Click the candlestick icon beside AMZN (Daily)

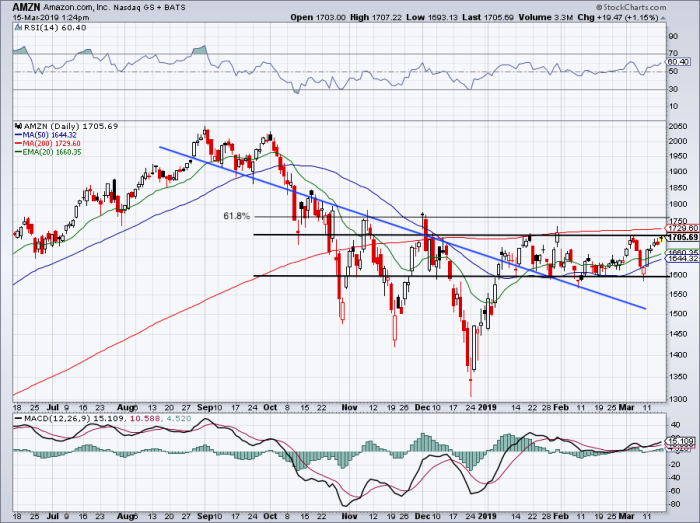[18, 126]
